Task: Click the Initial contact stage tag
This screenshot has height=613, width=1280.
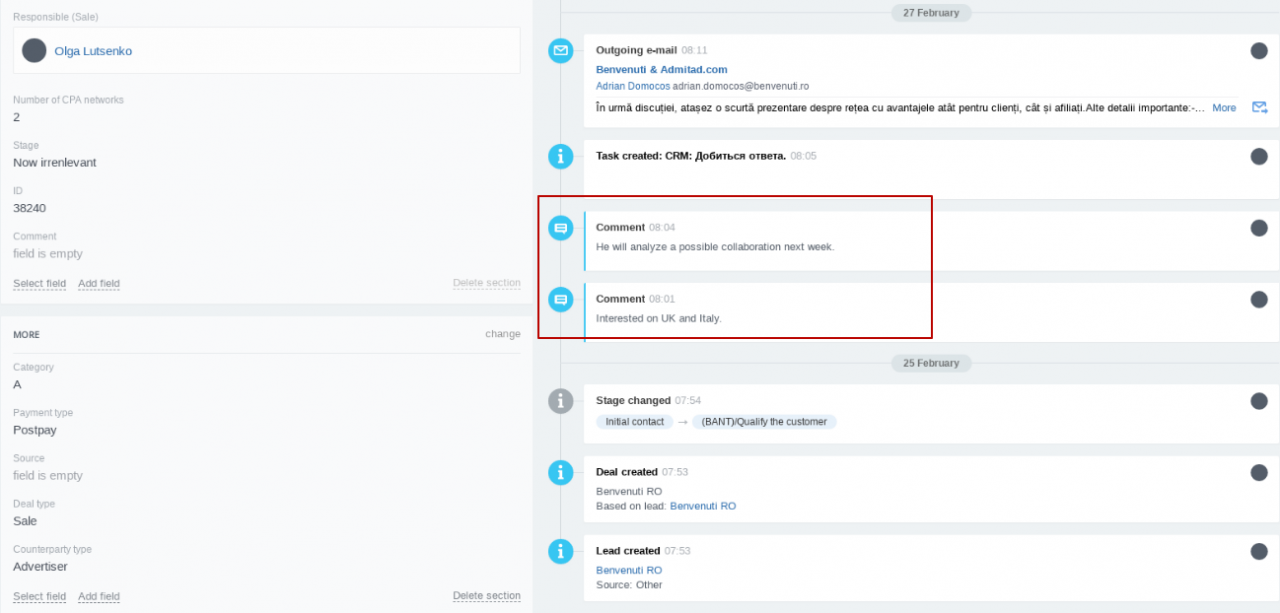Action: point(635,422)
